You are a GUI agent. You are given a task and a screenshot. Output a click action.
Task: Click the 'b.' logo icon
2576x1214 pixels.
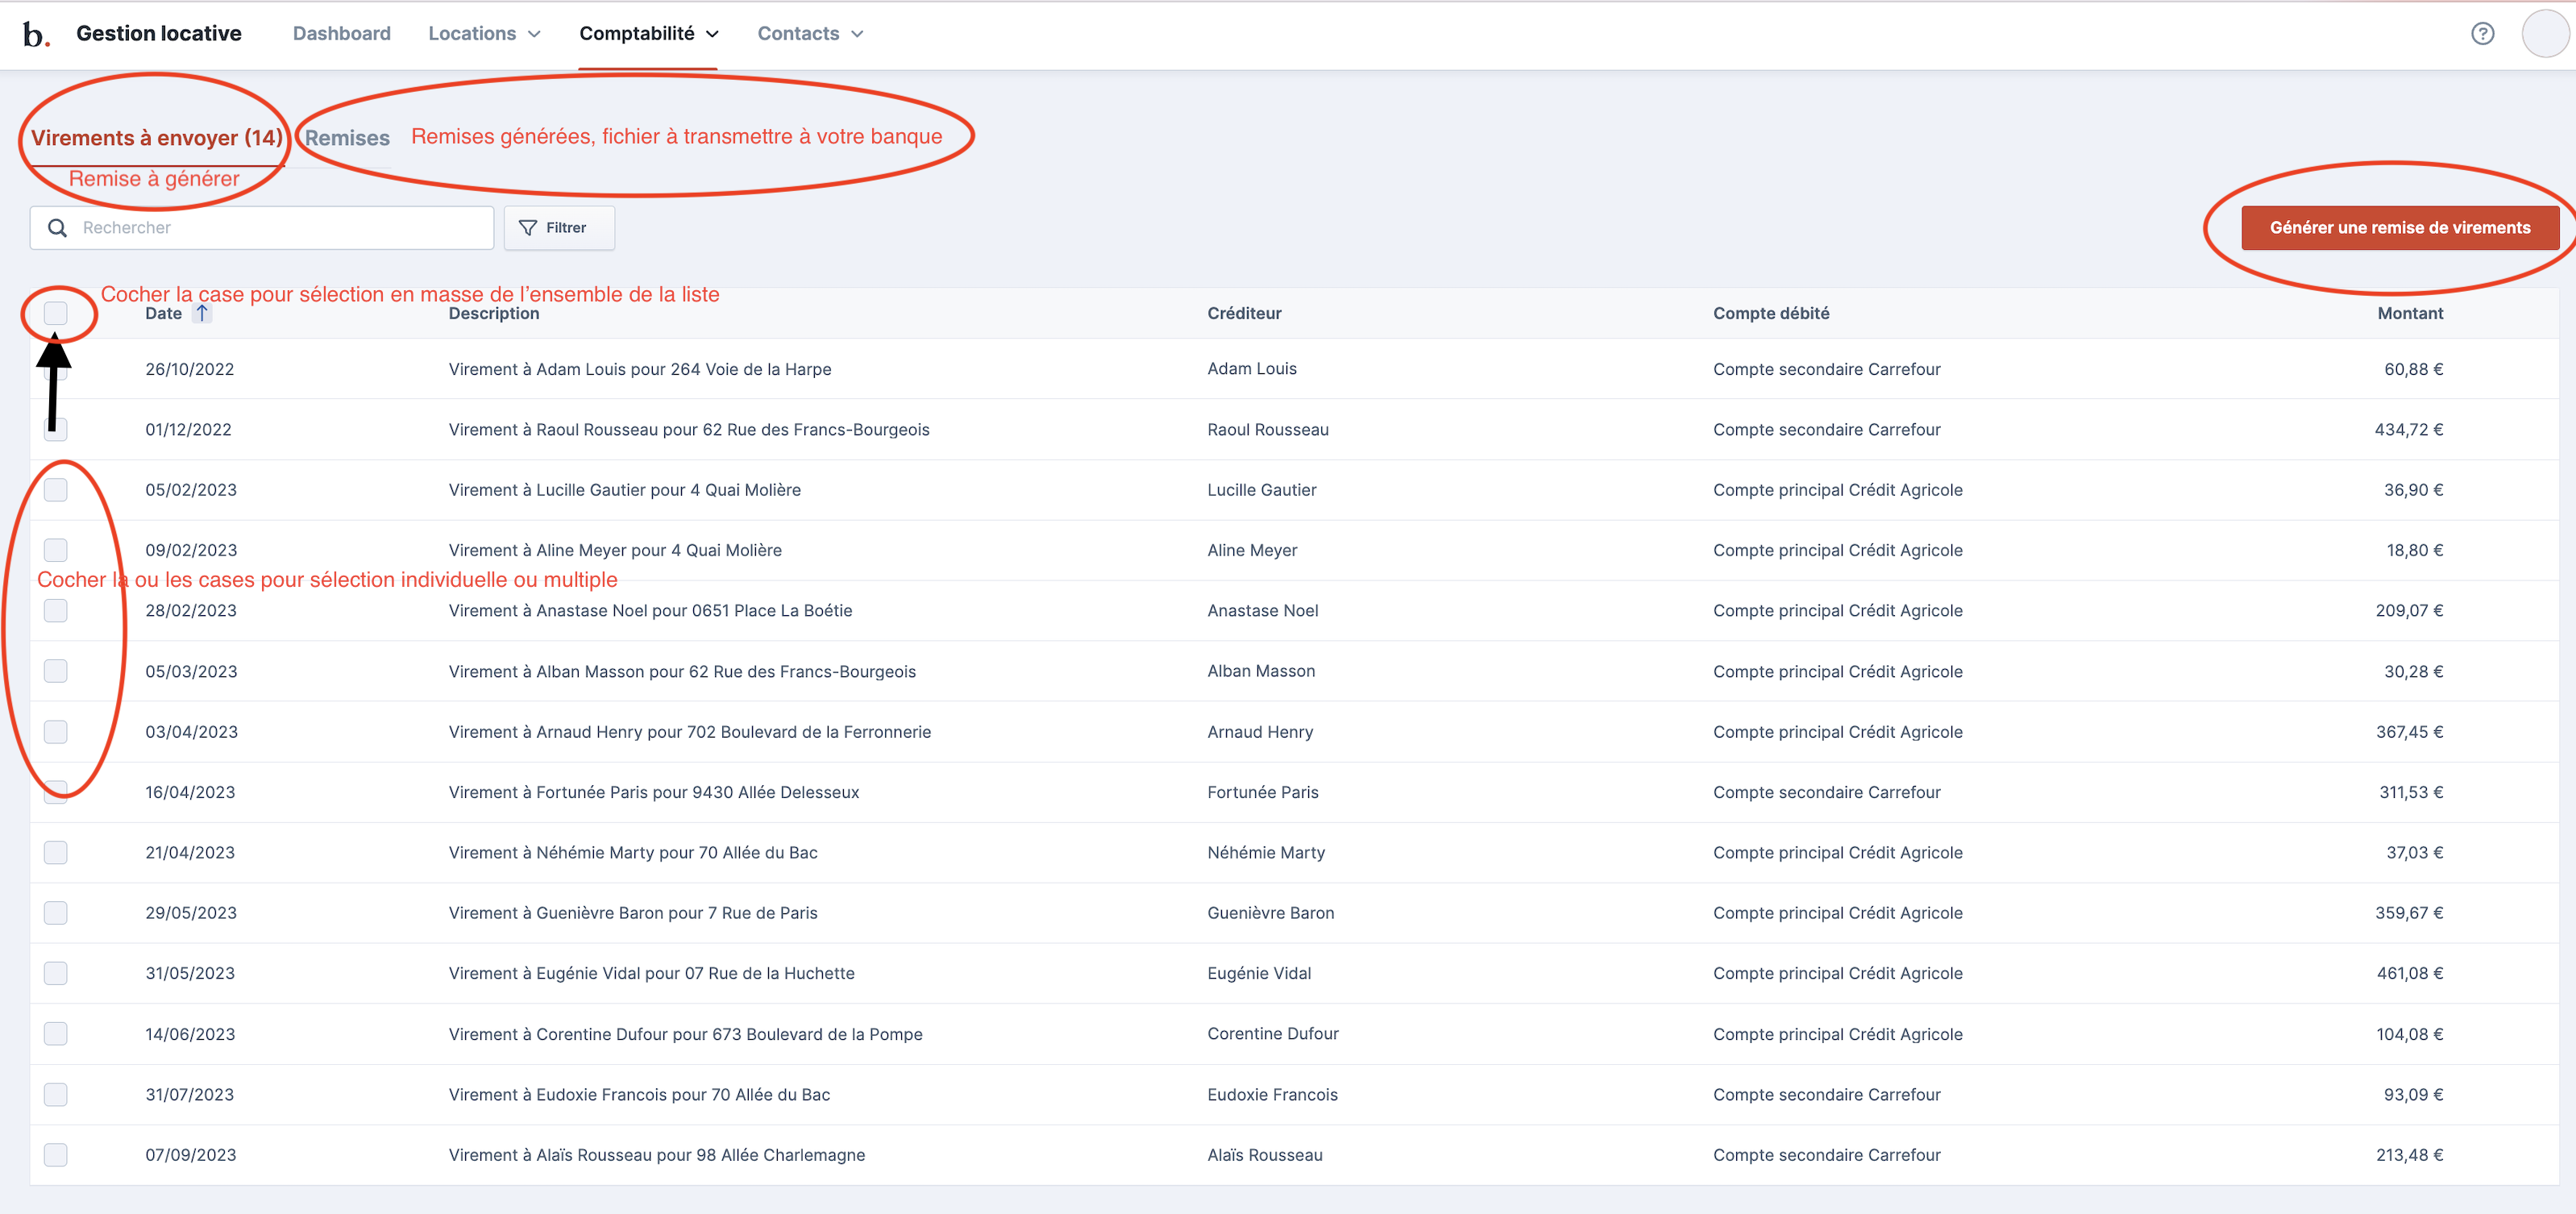(36, 34)
